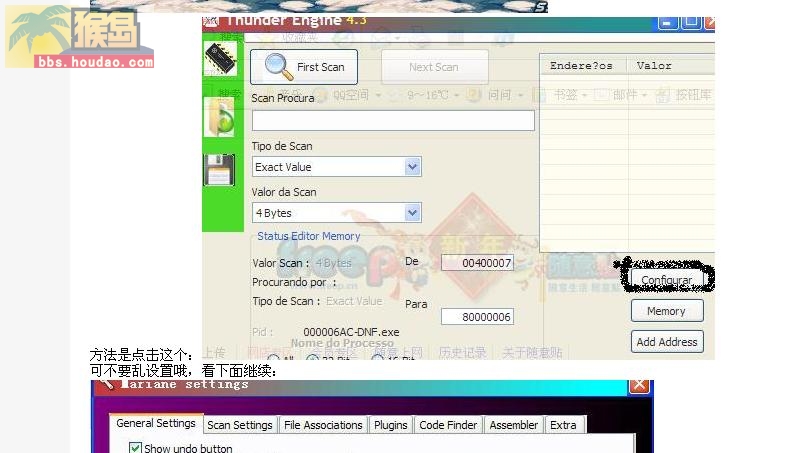This screenshot has height=453, width=794.
Task: Toggle the Show undo button checkbox
Action: point(135,448)
